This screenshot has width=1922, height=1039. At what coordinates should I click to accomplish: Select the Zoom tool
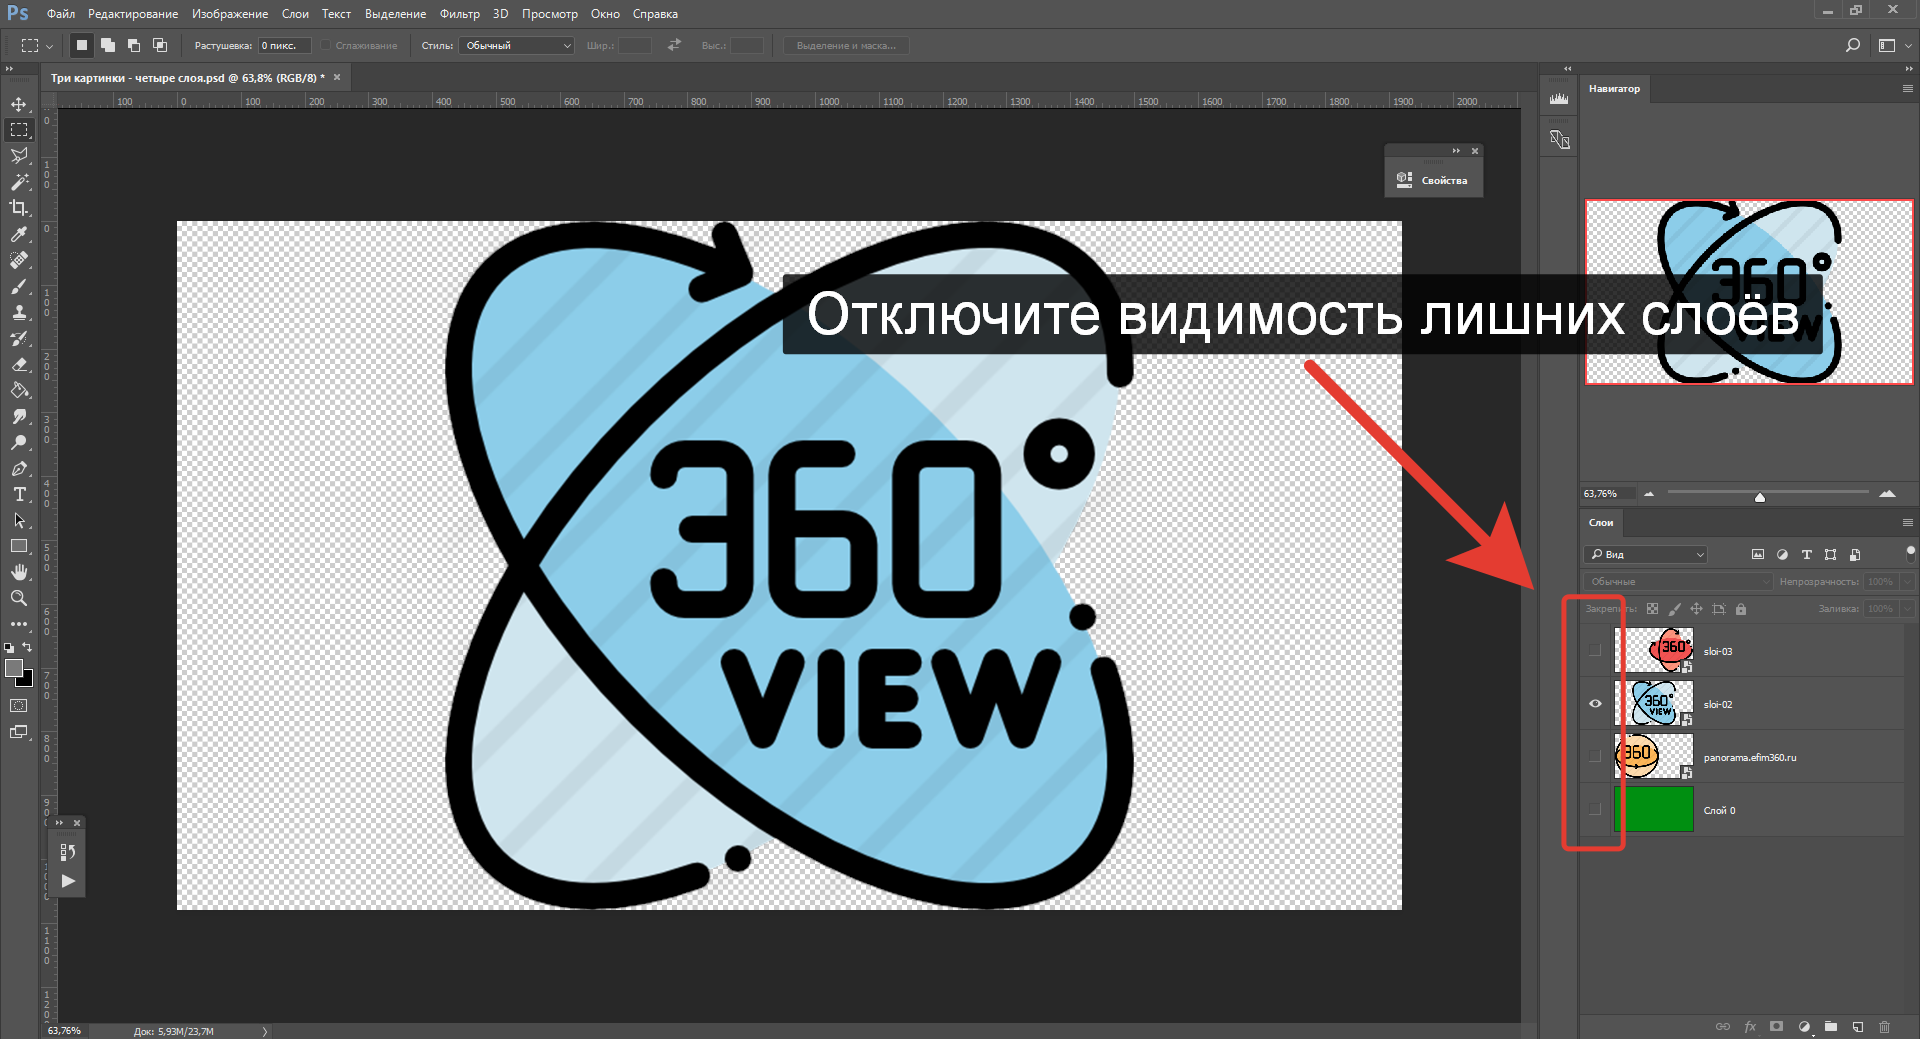coord(19,598)
